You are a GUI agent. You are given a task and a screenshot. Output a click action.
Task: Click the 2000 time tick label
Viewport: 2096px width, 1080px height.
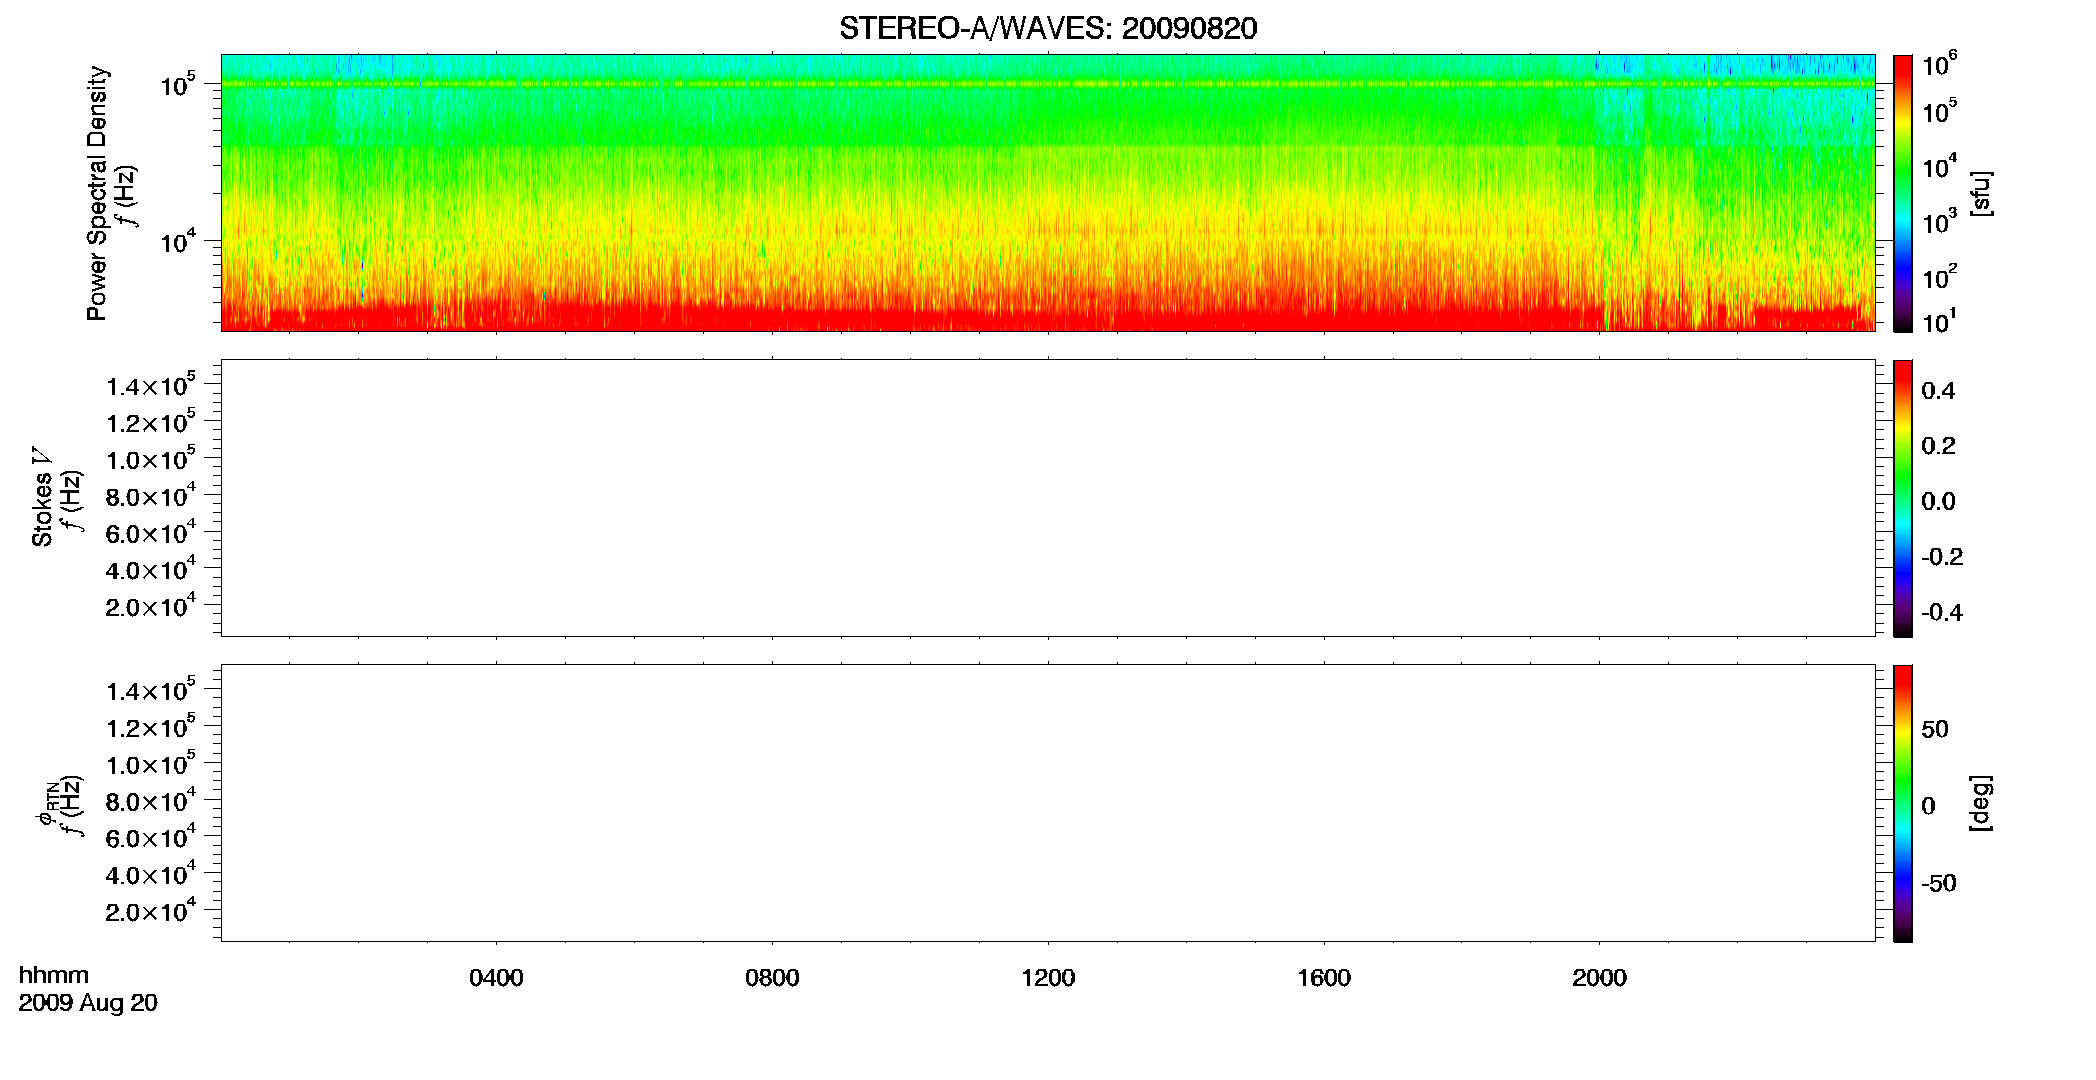[1599, 978]
